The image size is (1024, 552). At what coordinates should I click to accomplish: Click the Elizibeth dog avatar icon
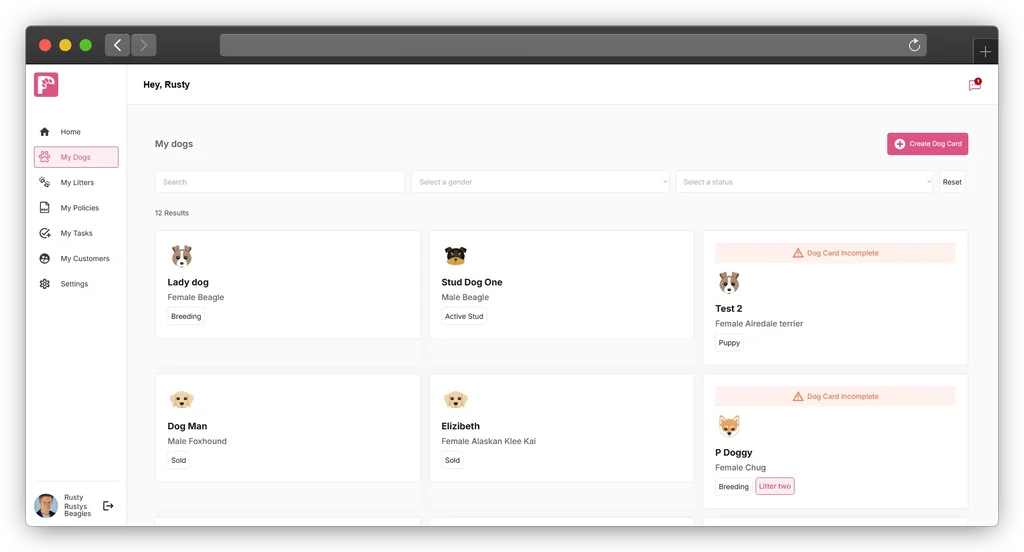pyautogui.click(x=455, y=399)
